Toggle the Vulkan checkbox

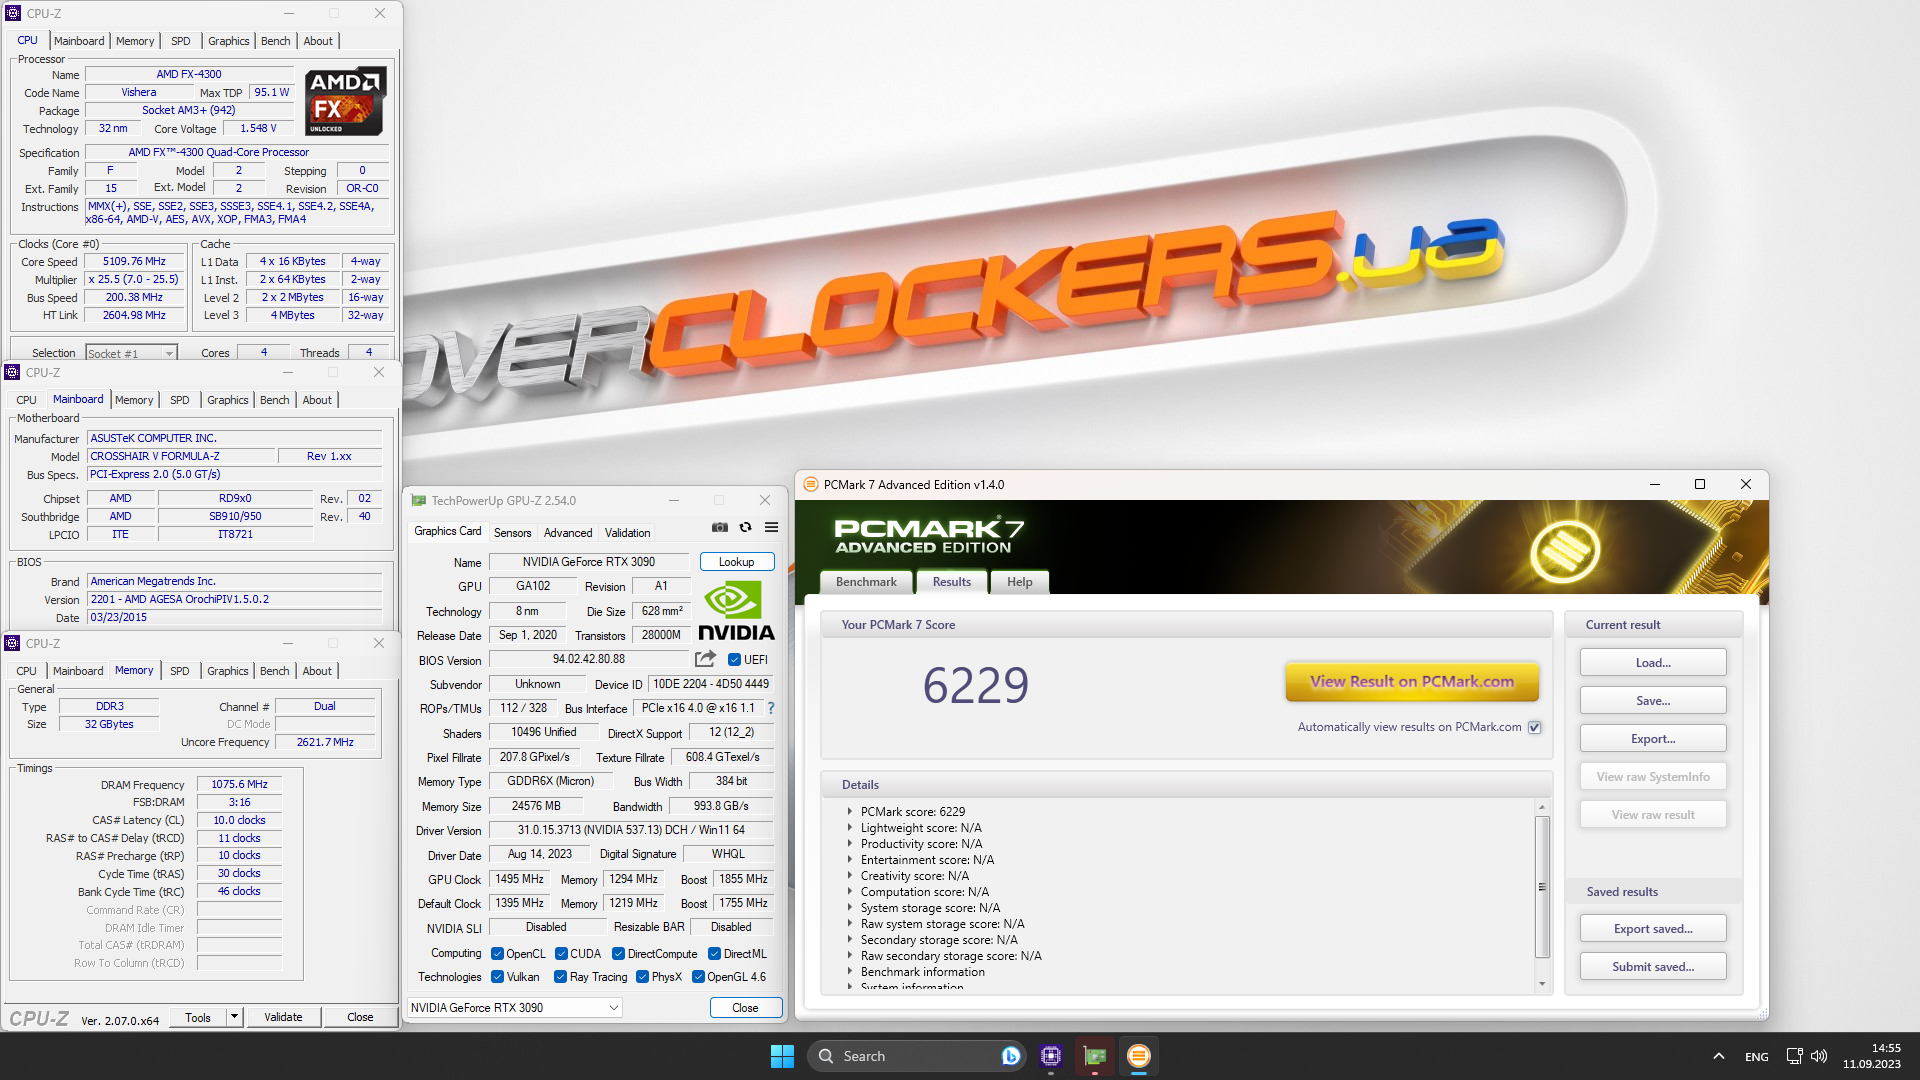pyautogui.click(x=497, y=977)
